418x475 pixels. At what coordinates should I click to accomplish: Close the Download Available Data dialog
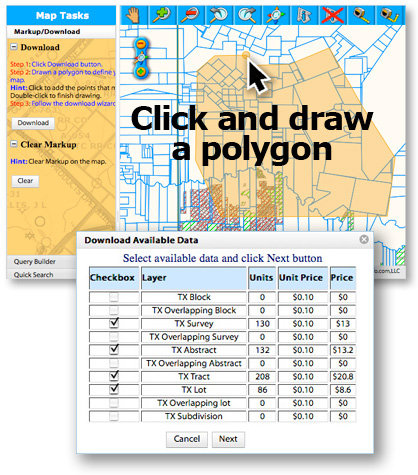point(364,239)
